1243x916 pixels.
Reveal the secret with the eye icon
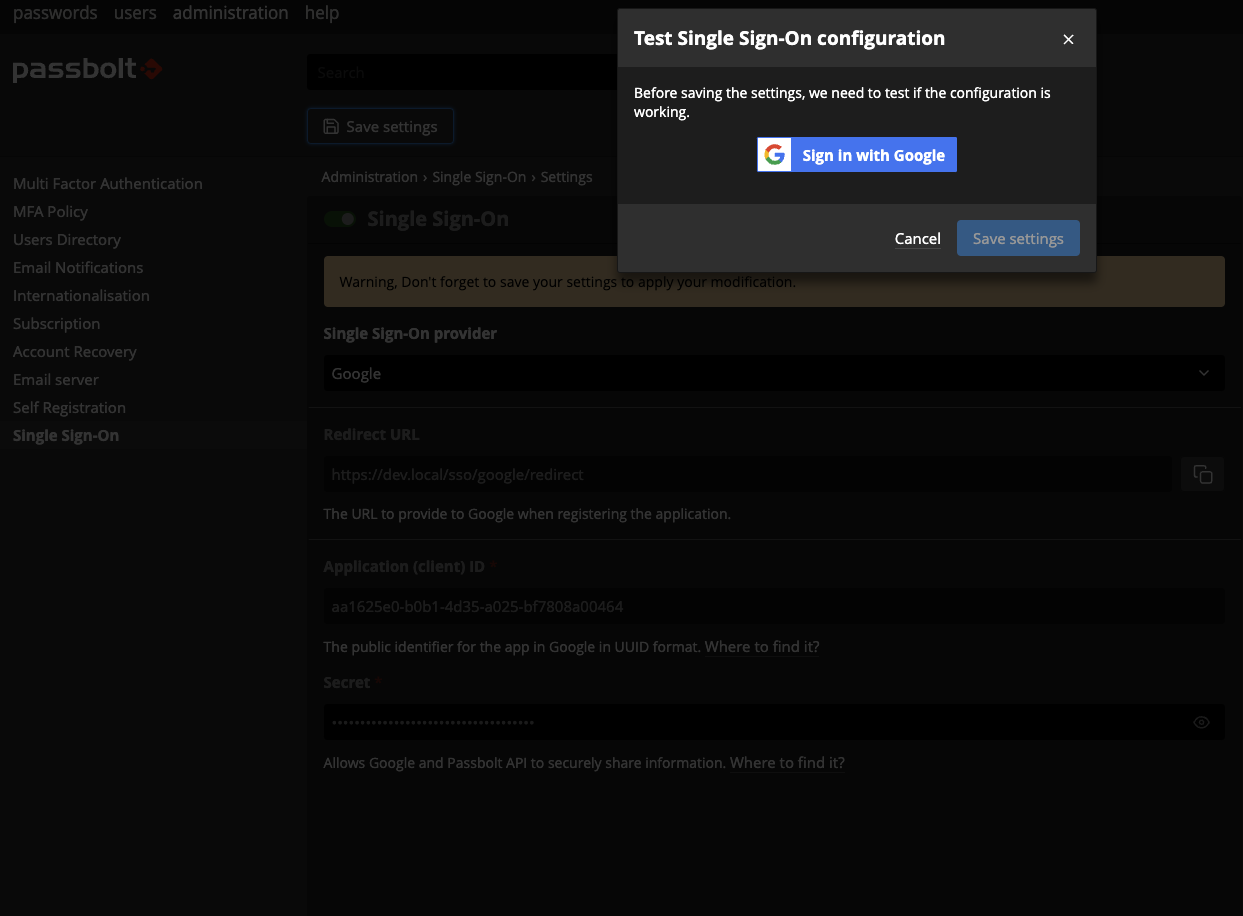(x=1202, y=722)
